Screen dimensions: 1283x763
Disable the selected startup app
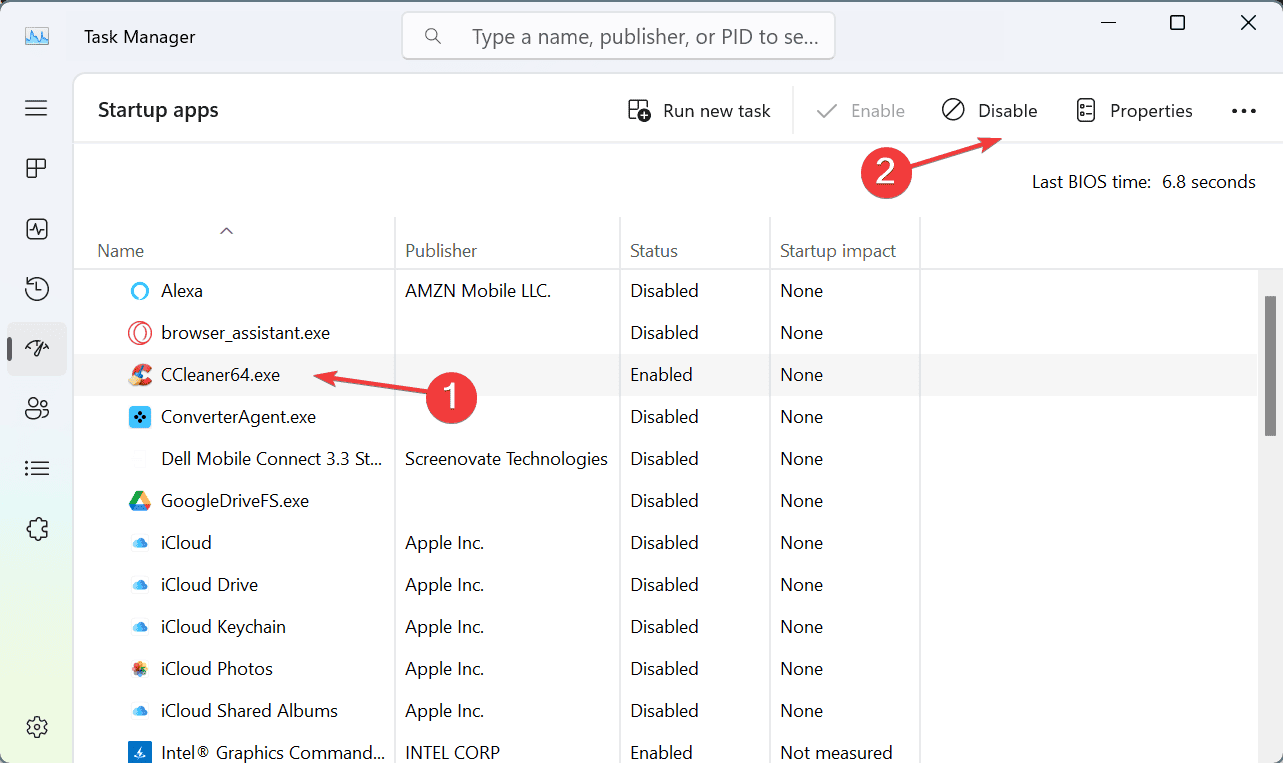tap(990, 111)
